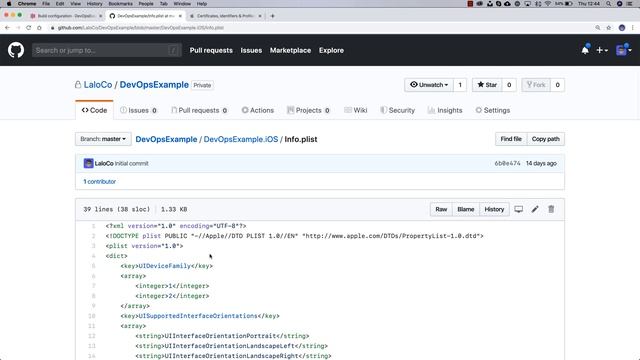Delete this file with the trash icon
640x360 pixels.
click(551, 209)
